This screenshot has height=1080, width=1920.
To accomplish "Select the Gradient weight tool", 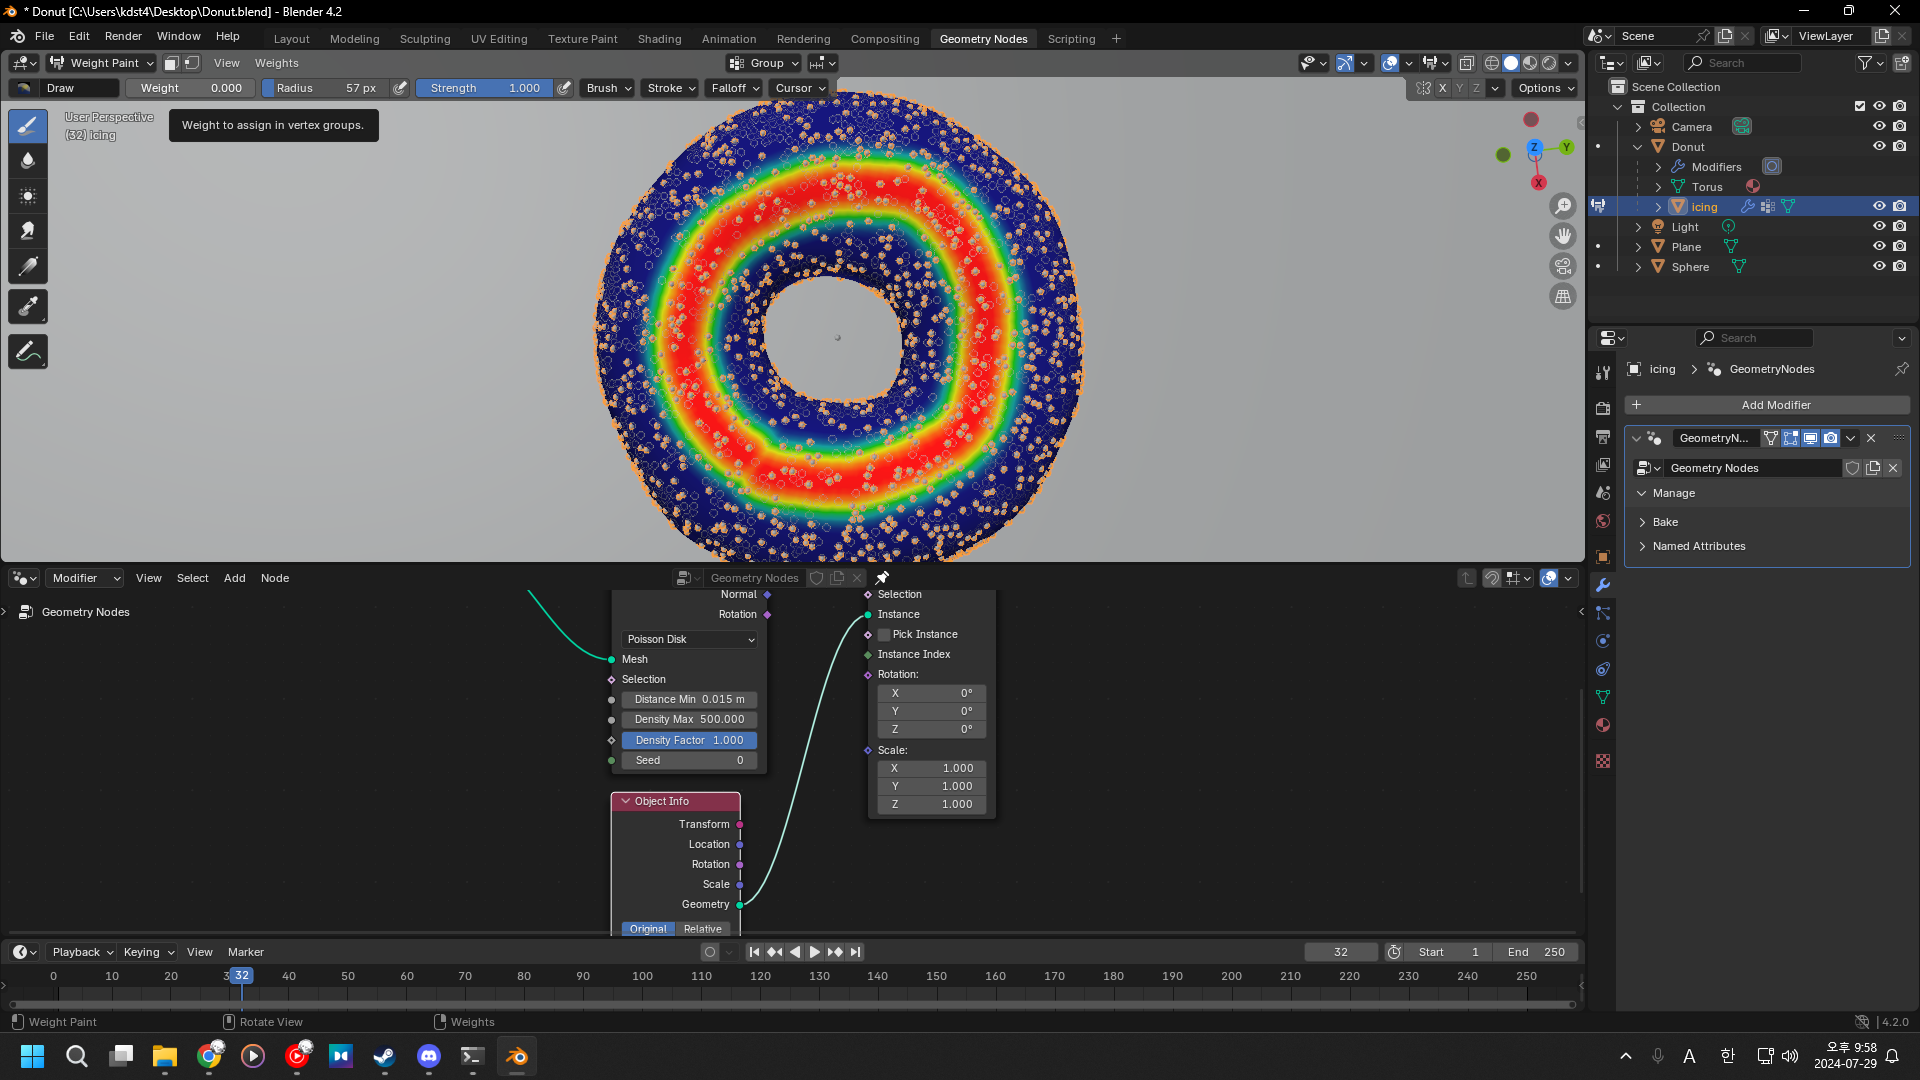I will point(28,266).
